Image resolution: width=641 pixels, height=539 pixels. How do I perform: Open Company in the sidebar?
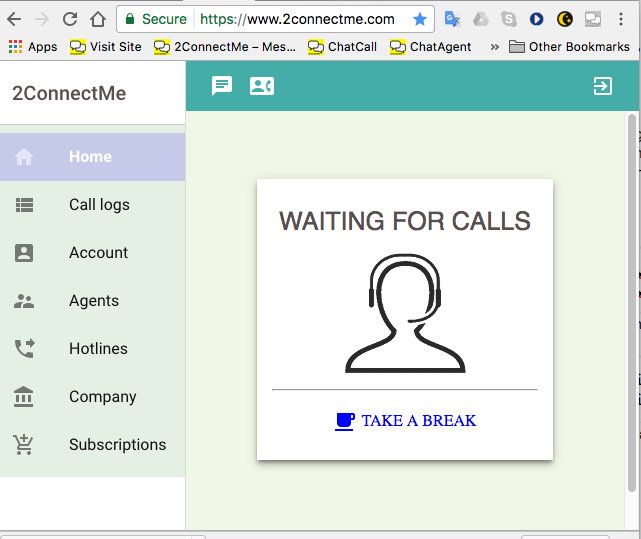tap(92, 397)
